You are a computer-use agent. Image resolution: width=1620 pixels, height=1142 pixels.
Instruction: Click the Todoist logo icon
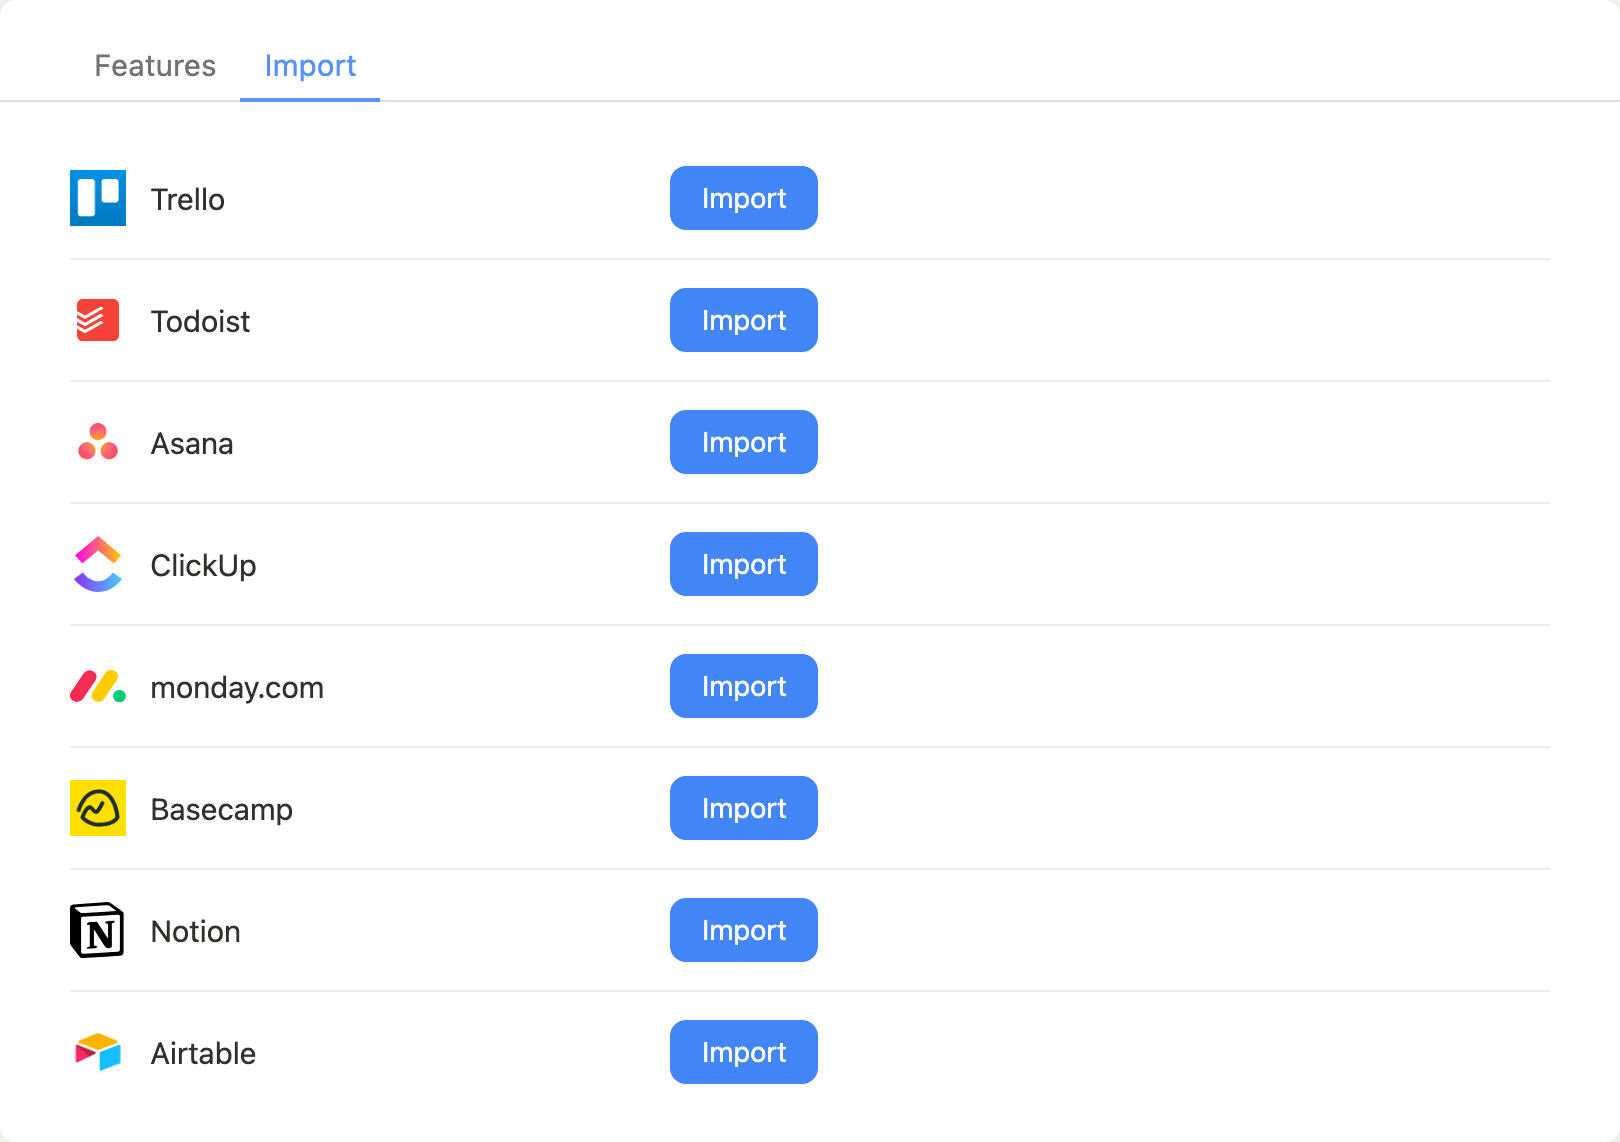click(98, 320)
